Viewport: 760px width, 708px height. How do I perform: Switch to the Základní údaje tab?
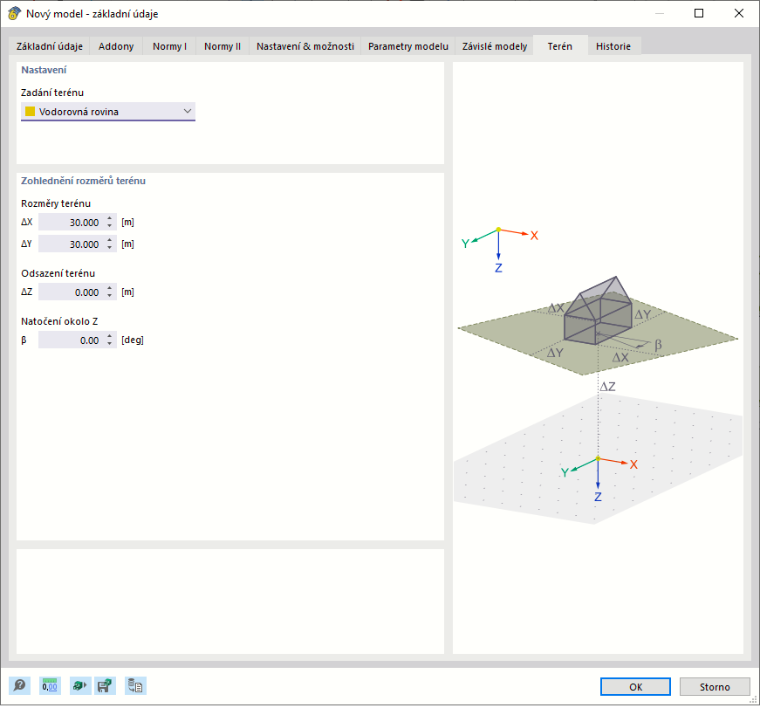pos(49,47)
